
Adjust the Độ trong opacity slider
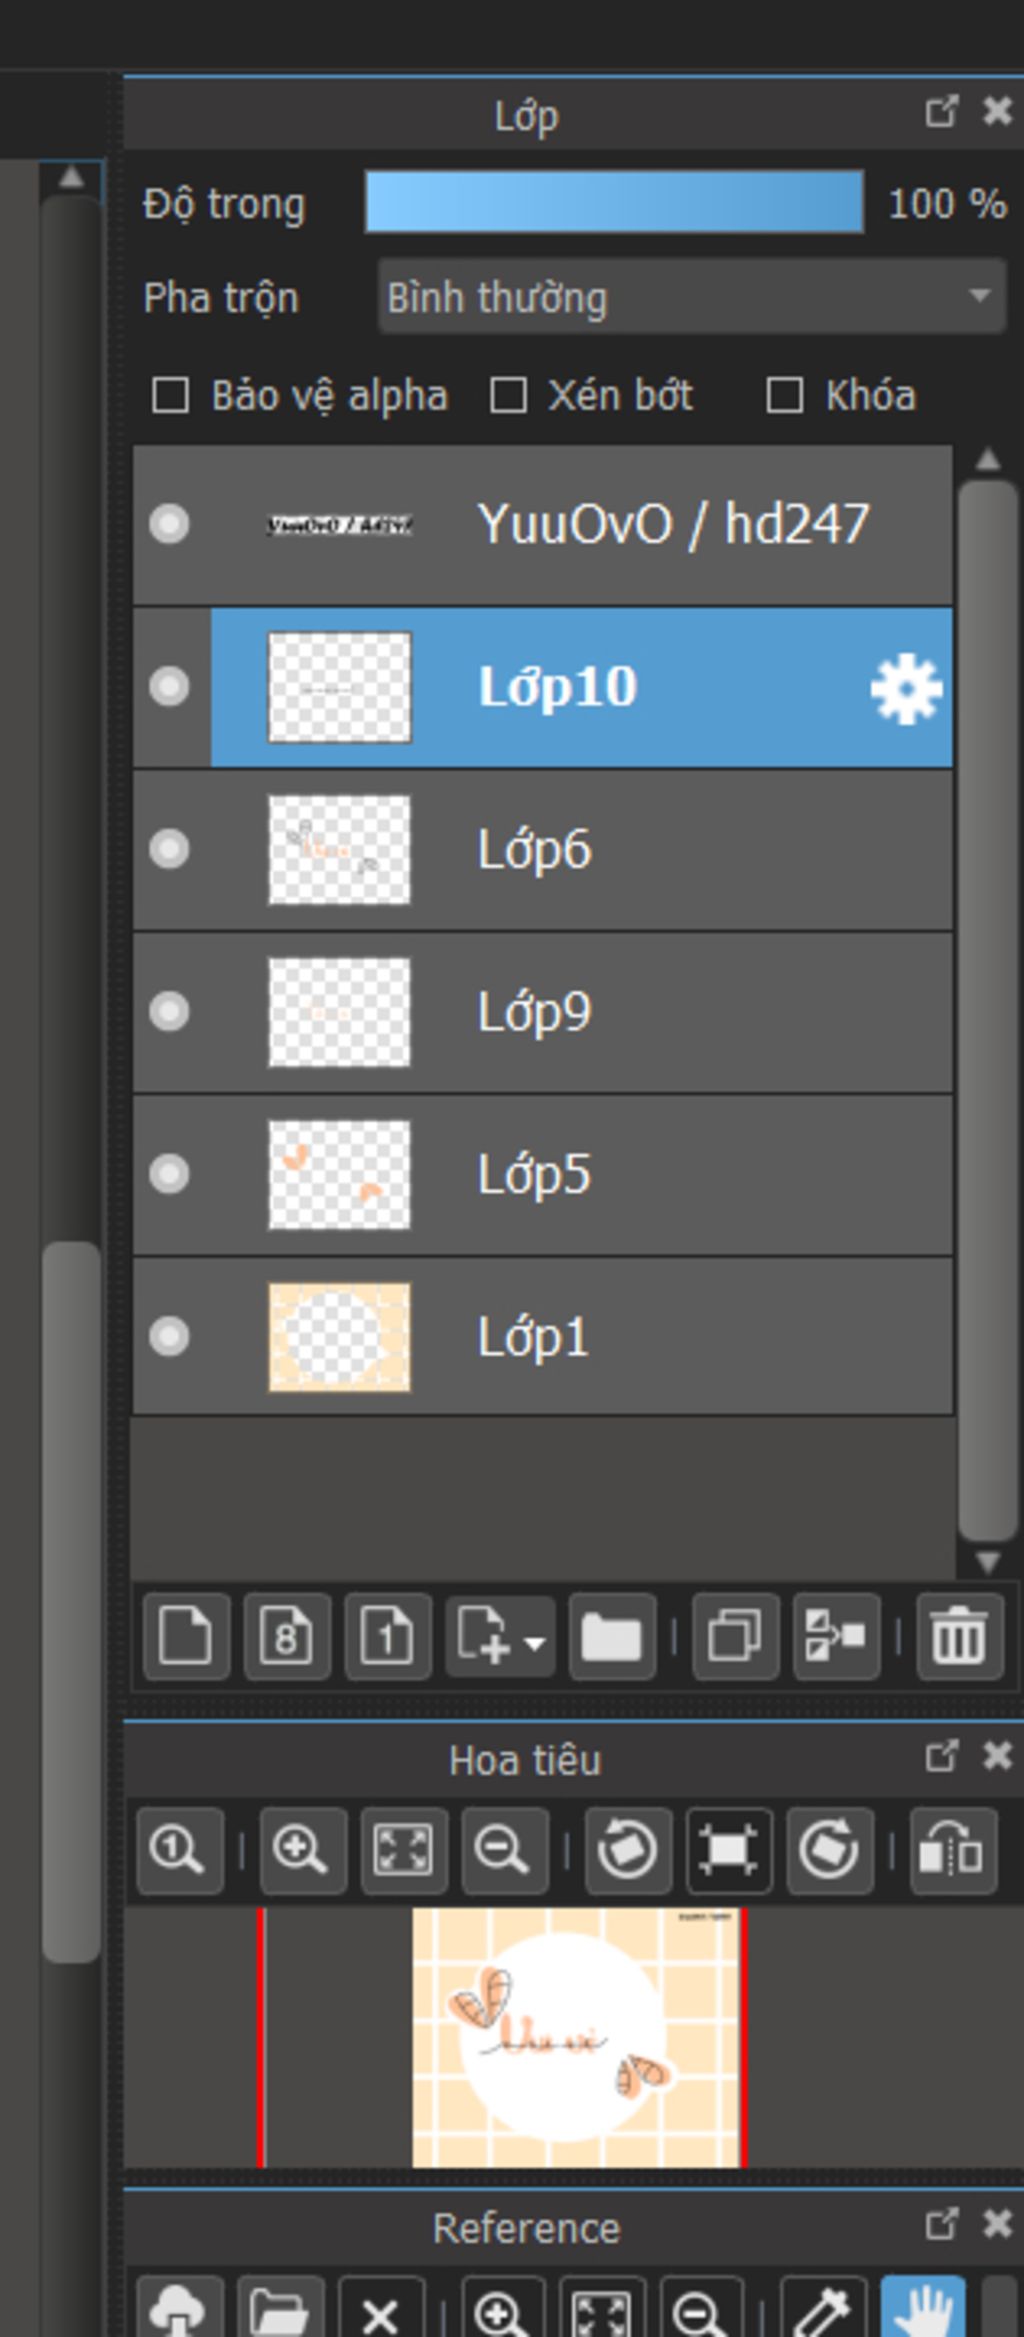614,202
